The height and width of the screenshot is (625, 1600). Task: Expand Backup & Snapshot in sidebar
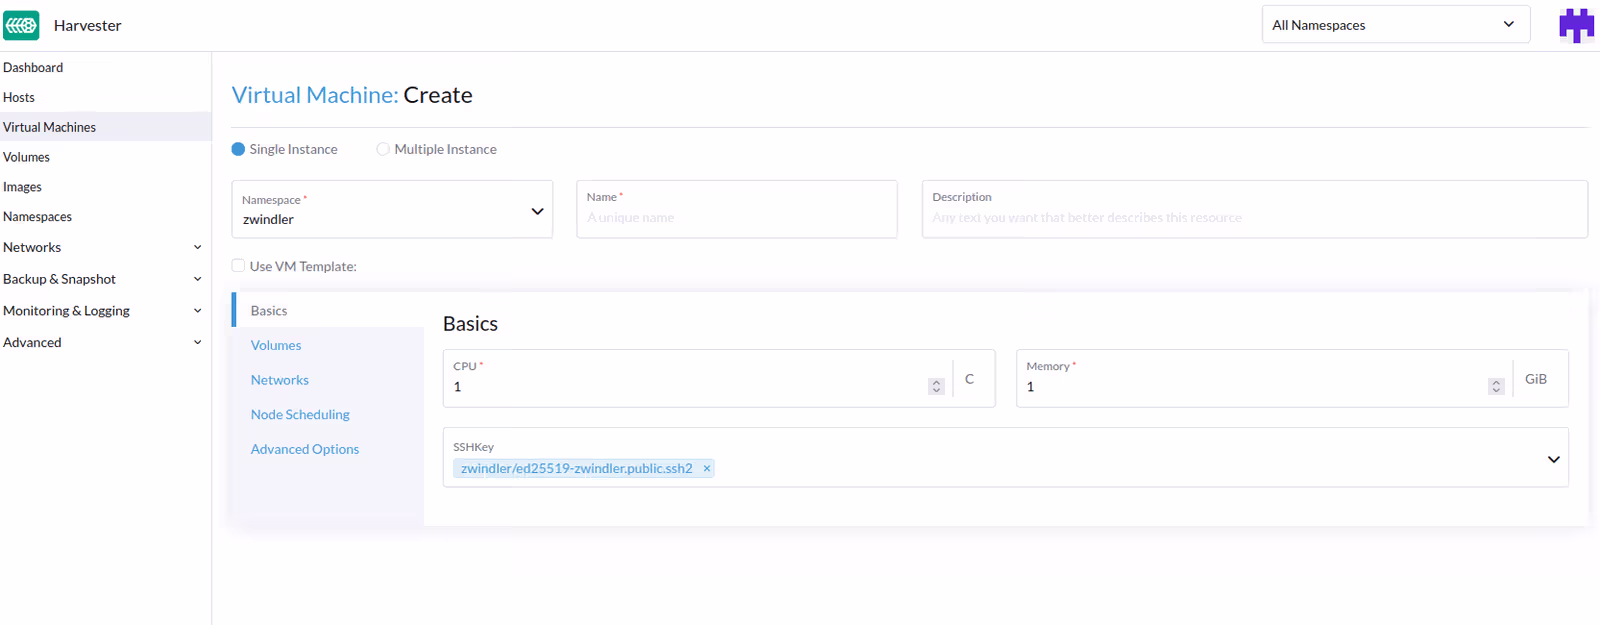click(197, 279)
